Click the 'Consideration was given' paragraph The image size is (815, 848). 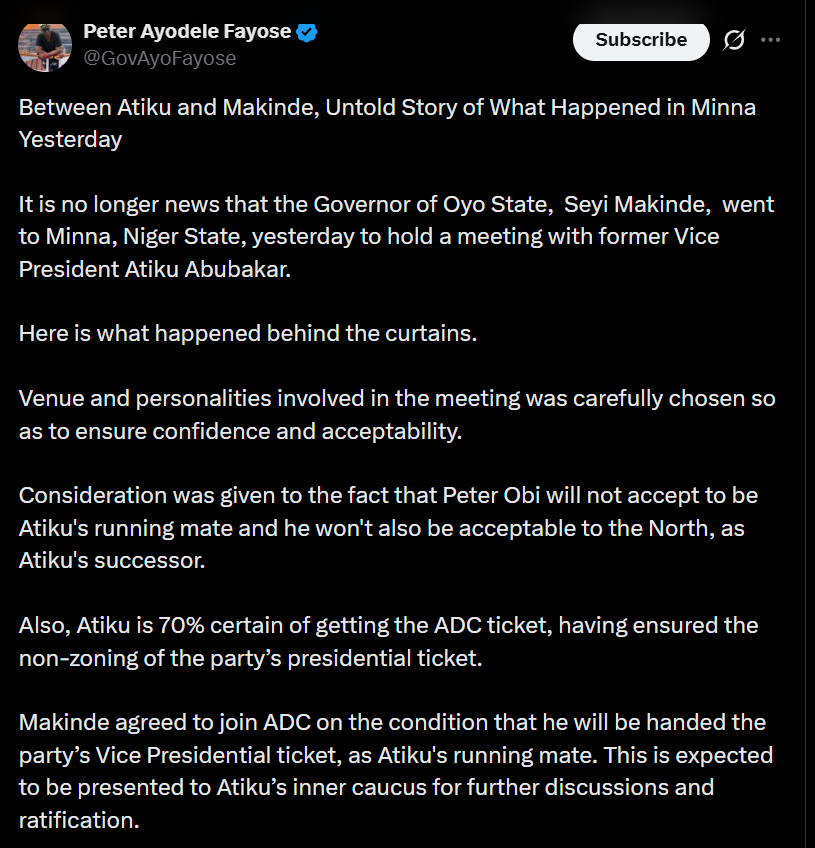pos(388,527)
